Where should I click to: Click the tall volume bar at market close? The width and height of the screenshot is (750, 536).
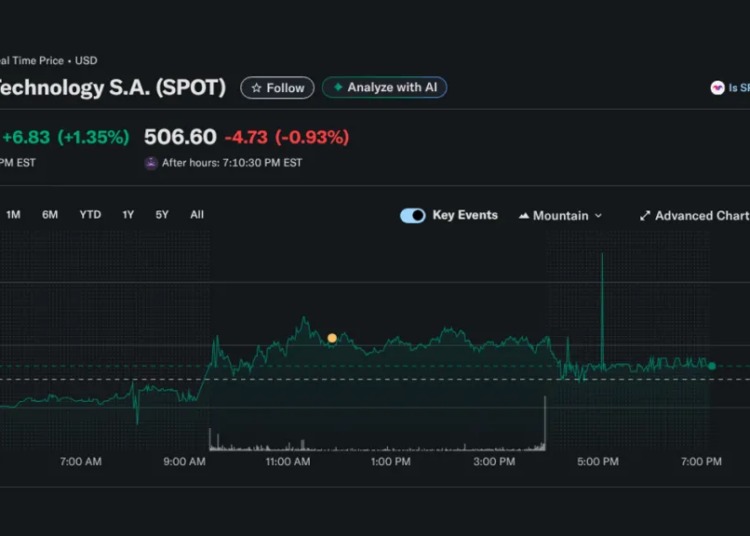pos(545,423)
